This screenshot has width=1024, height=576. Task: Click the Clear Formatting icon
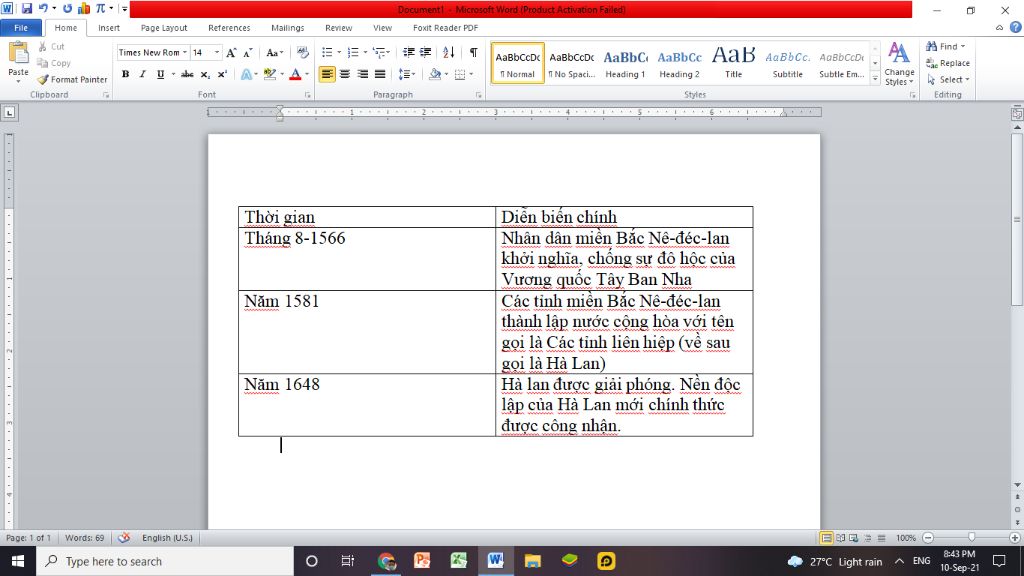[x=302, y=52]
